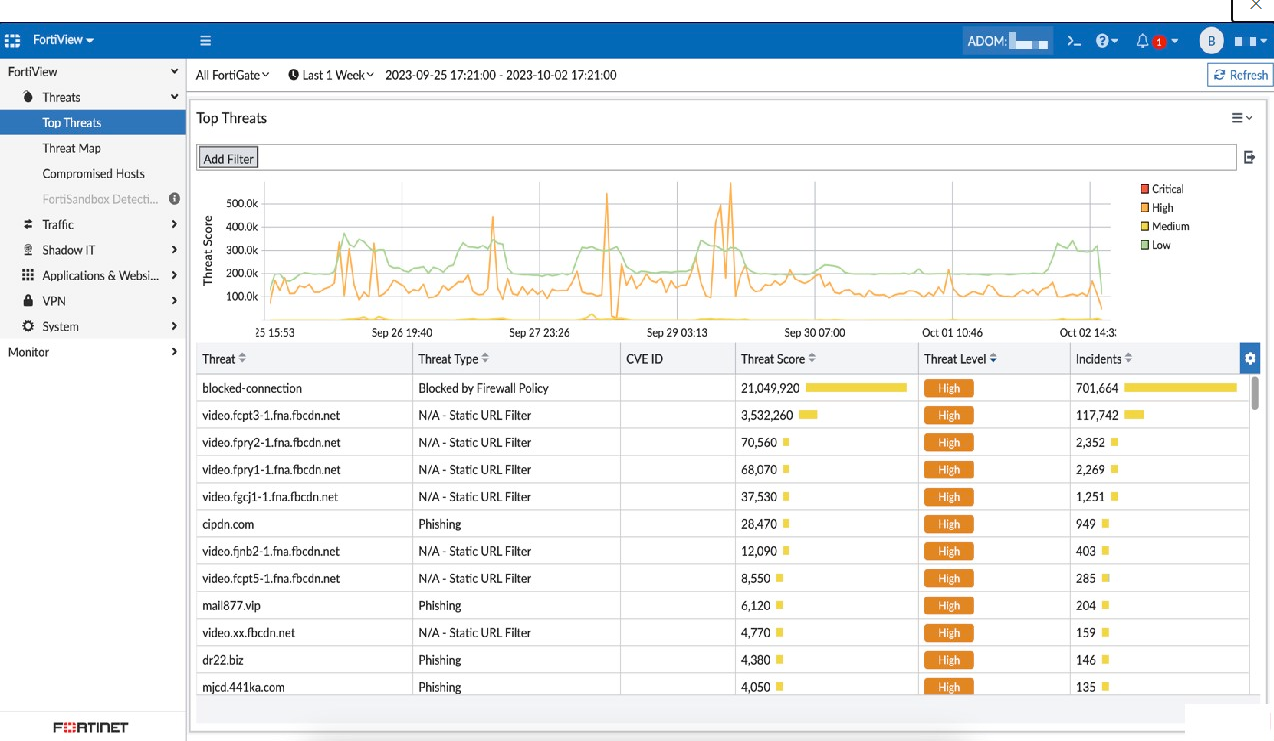Screen dimensions: 1274x741
Task: Expand the Shadow IT section chevron
Action: point(175,250)
